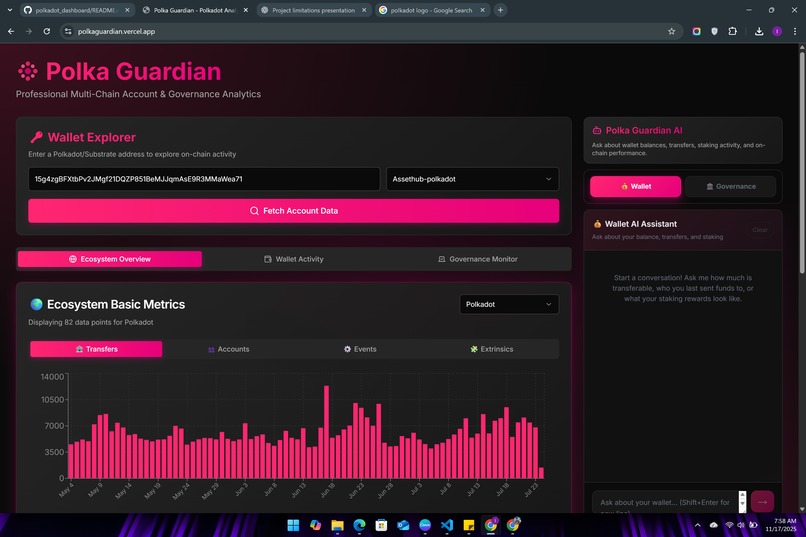Click the tallest bar near Jun 18

pos(326,432)
